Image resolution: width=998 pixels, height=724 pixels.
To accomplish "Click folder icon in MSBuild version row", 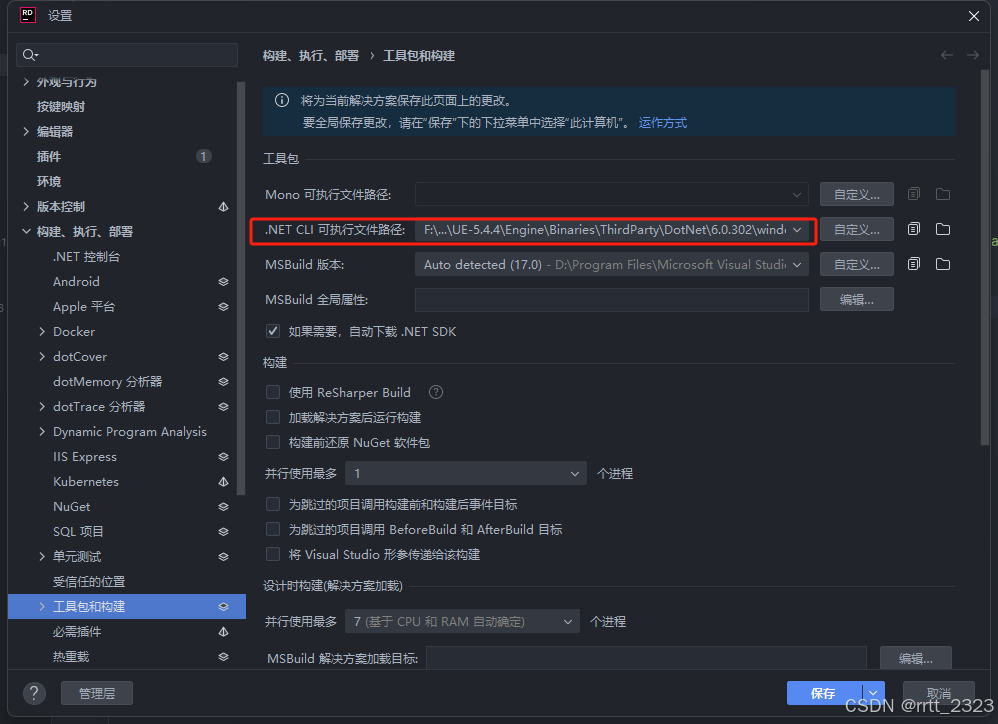I will [x=943, y=264].
